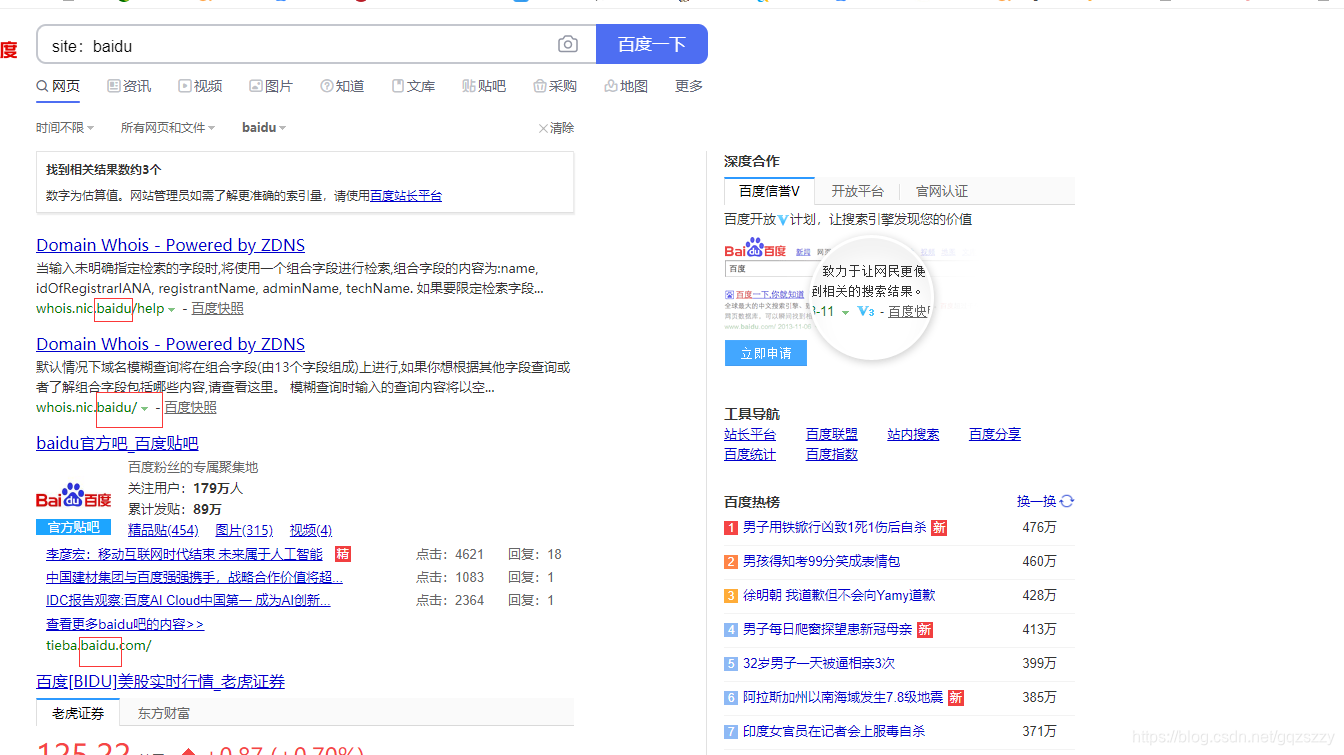This screenshot has width=1344, height=755.
Task: Open 视频(4) link
Action: (311, 530)
